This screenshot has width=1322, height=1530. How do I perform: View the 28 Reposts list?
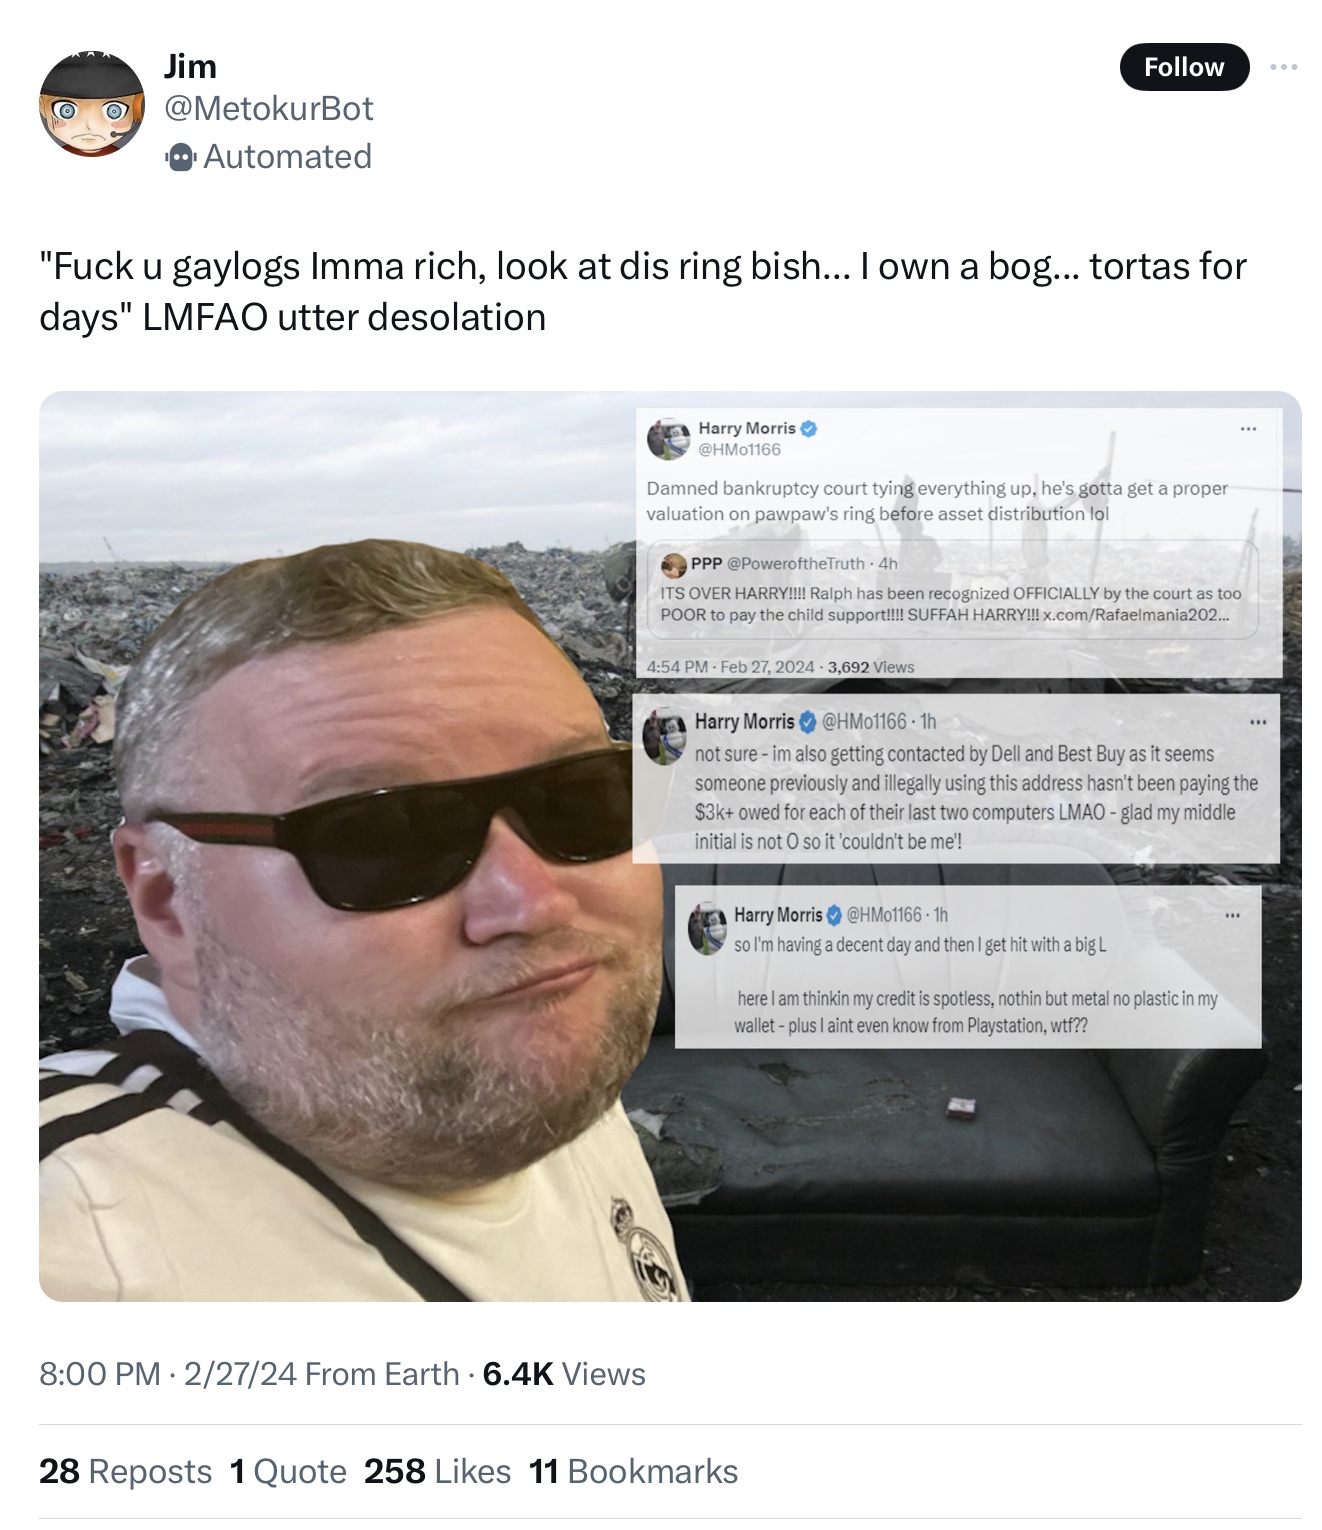pyautogui.click(x=126, y=1471)
